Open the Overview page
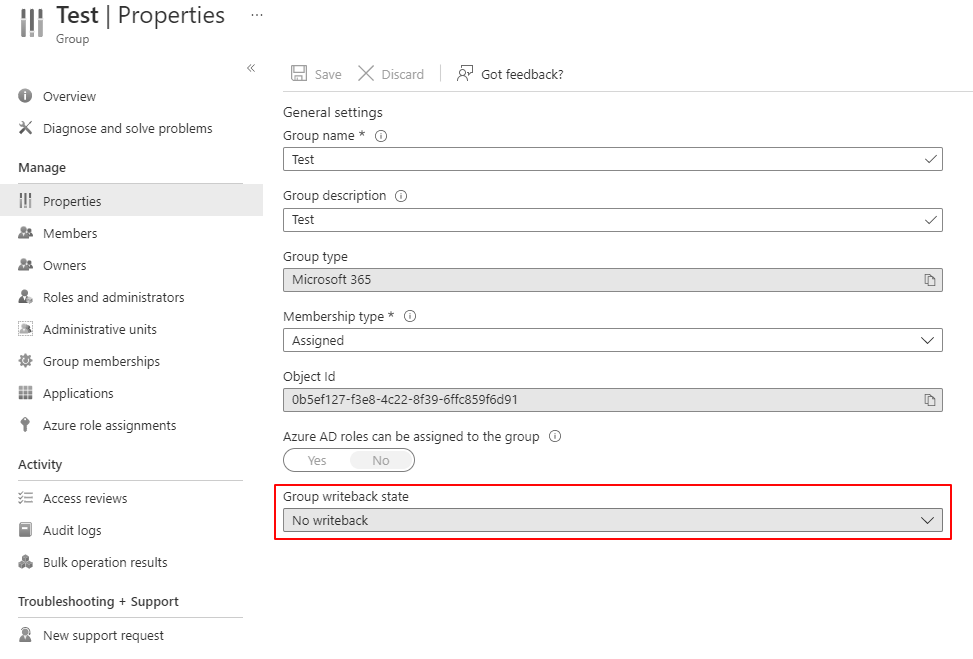This screenshot has width=973, height=659. (x=70, y=96)
